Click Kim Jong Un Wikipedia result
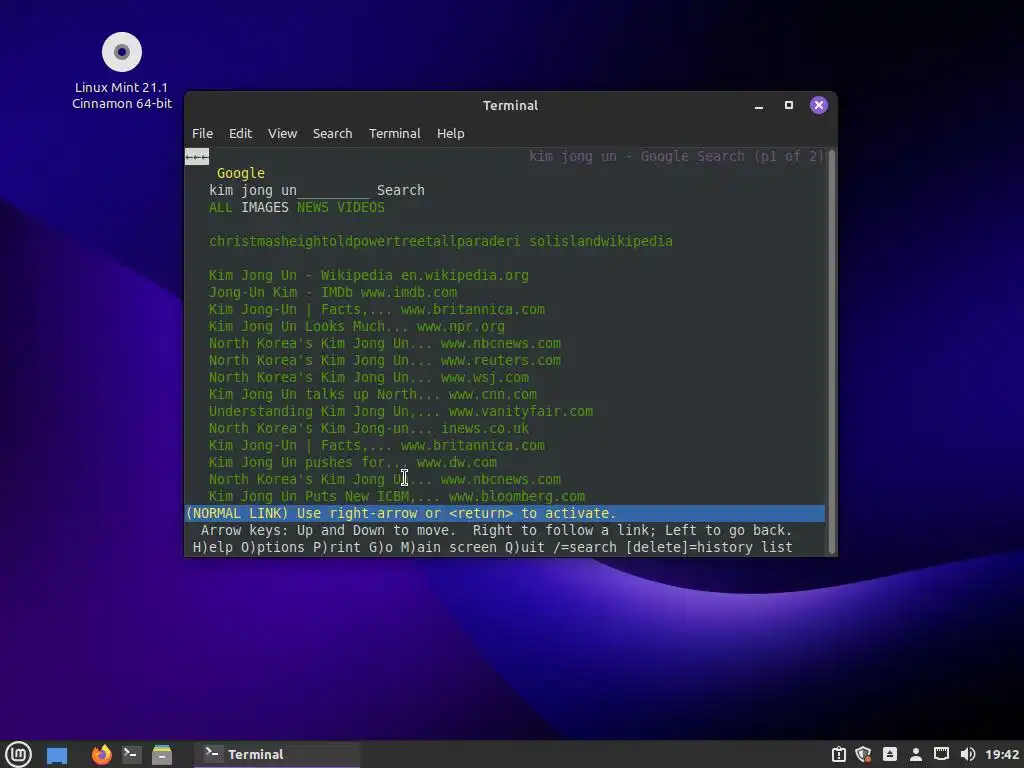Image resolution: width=1024 pixels, height=768 pixels. click(x=369, y=275)
